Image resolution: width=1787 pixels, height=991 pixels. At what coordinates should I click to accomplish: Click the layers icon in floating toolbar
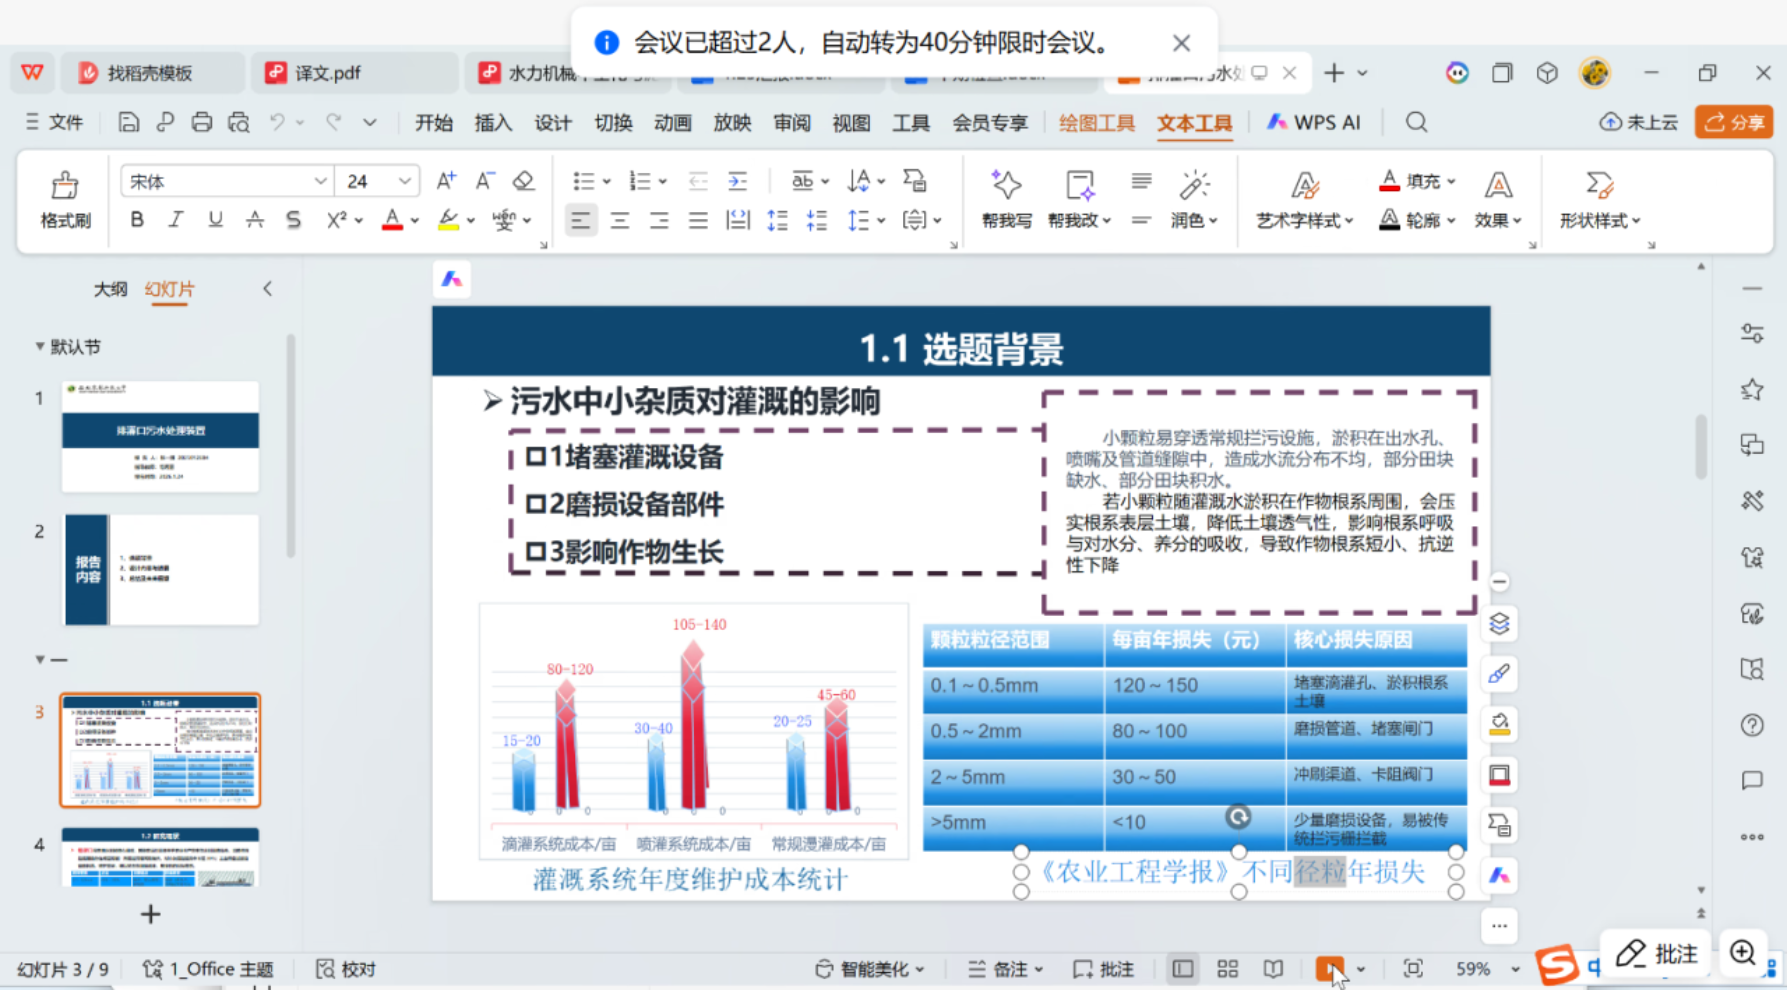coord(1498,624)
